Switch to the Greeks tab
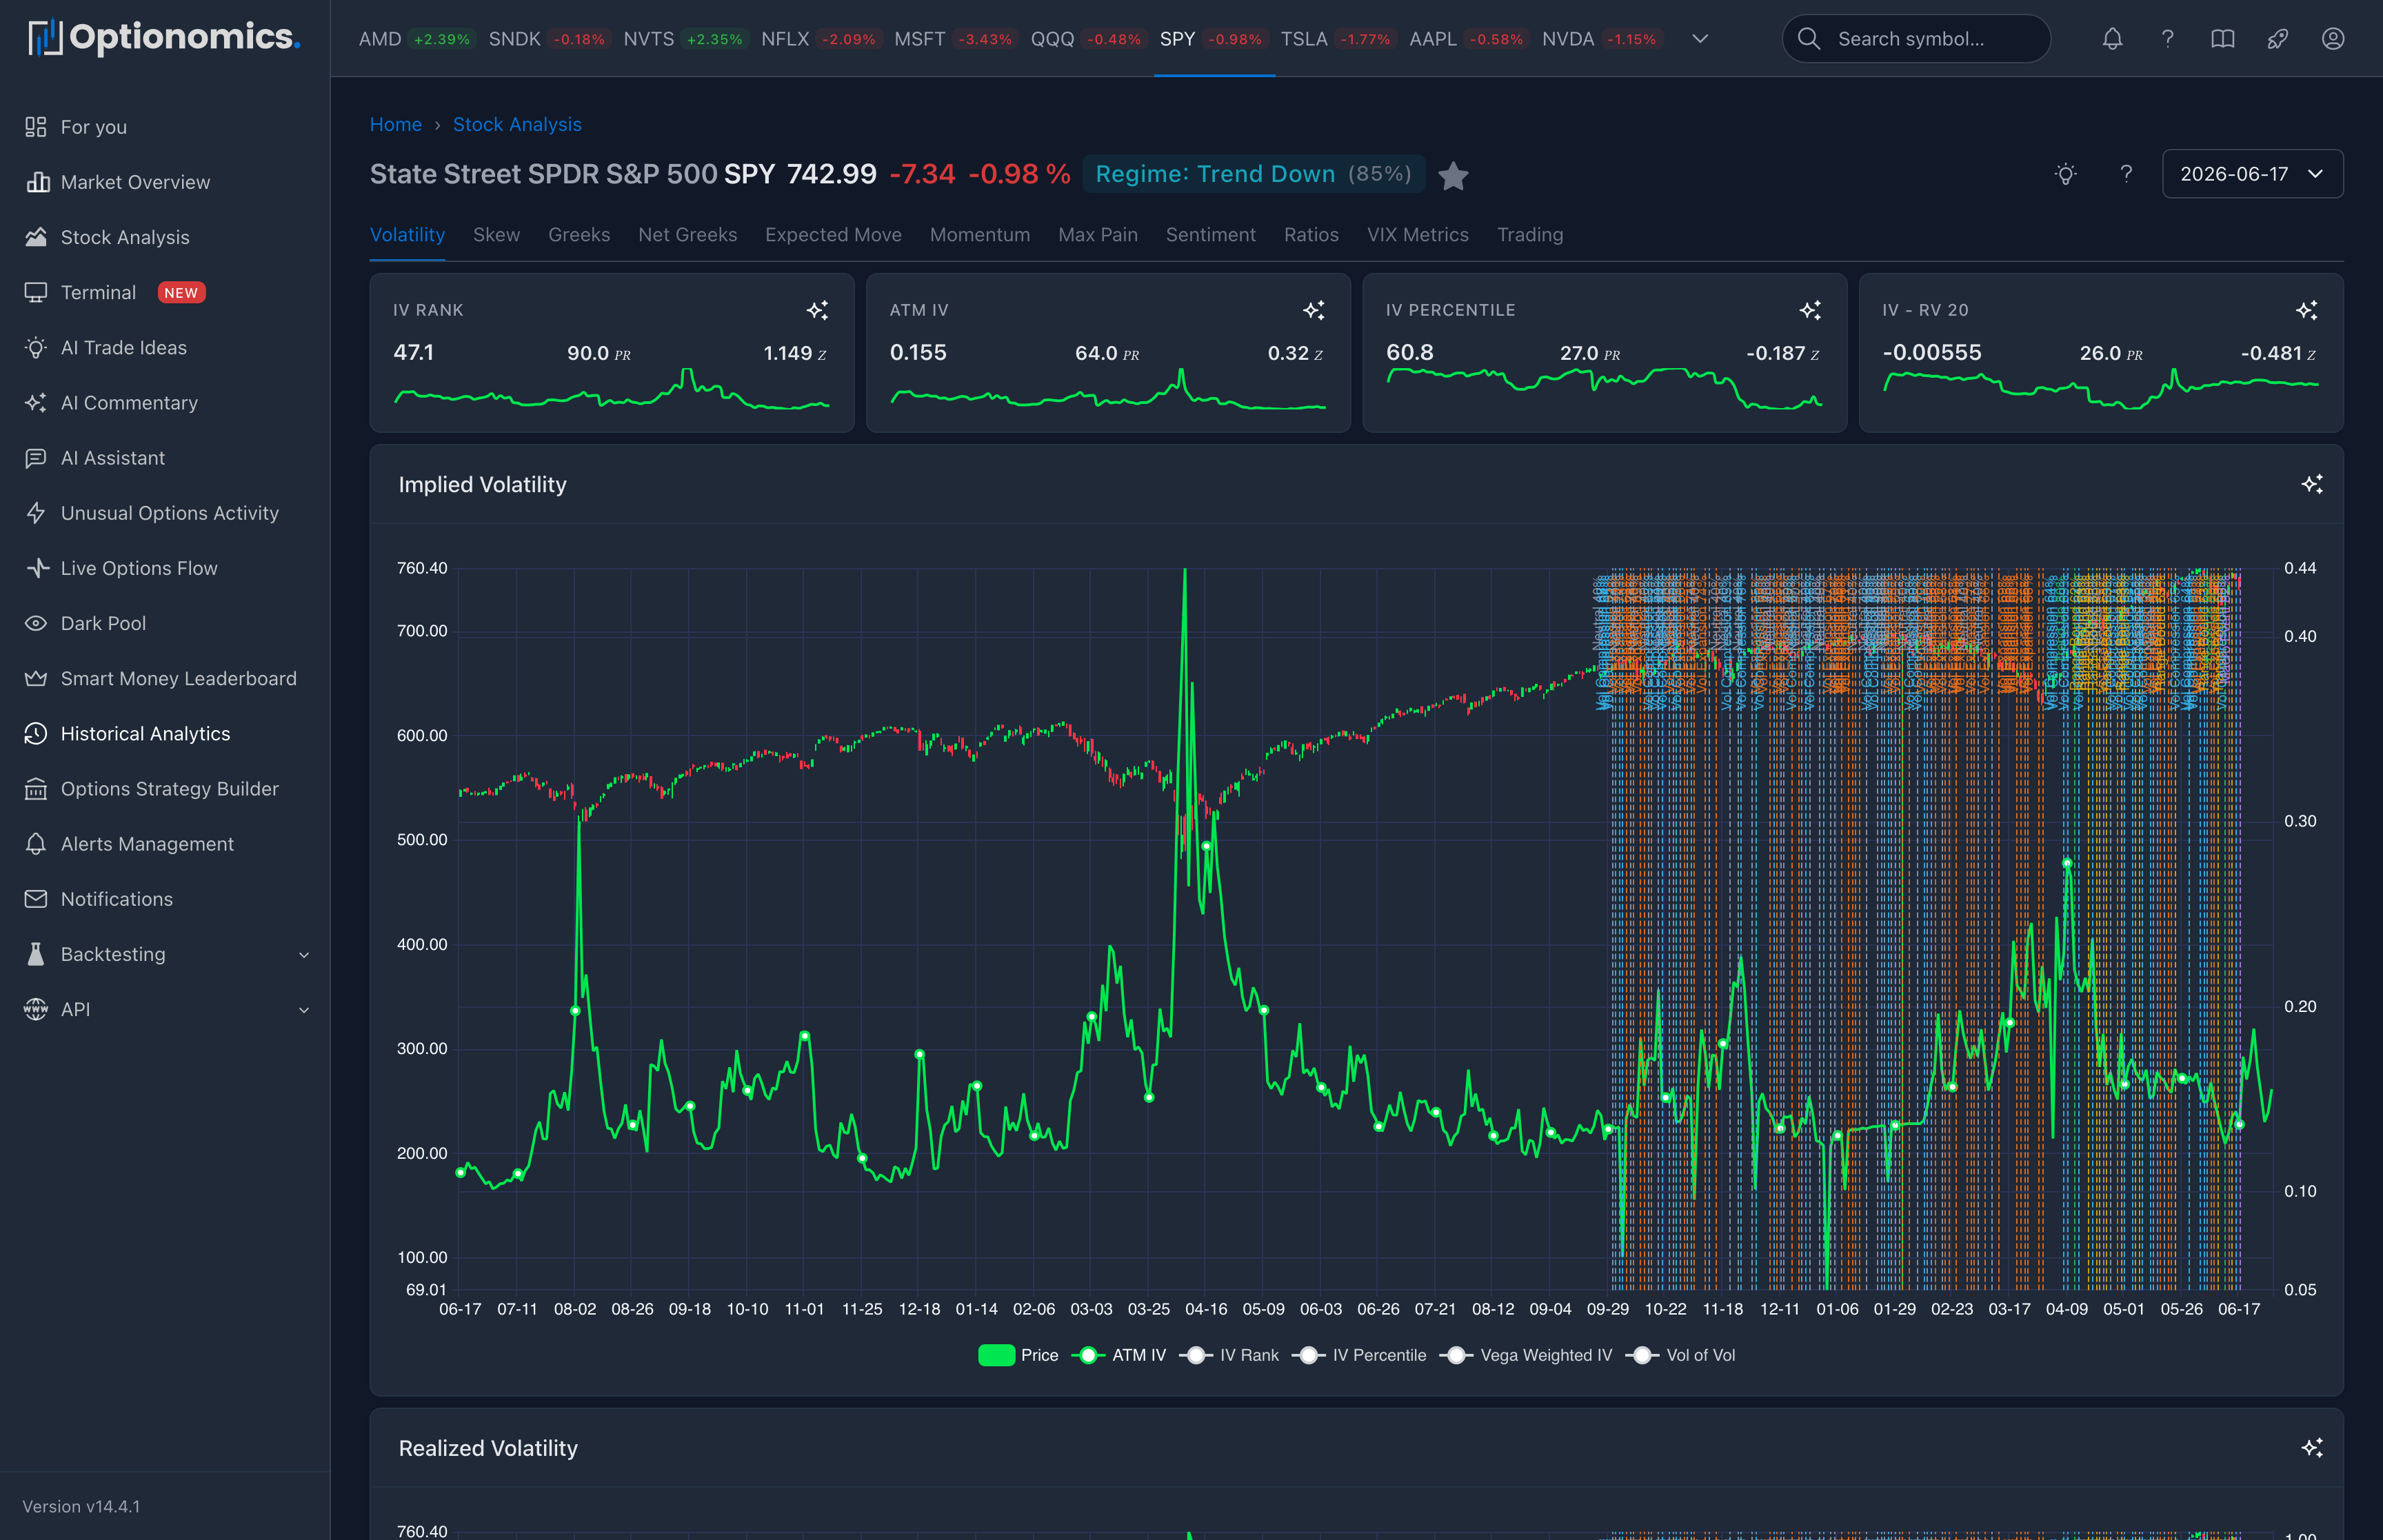The height and width of the screenshot is (1540, 2383). pyautogui.click(x=579, y=235)
